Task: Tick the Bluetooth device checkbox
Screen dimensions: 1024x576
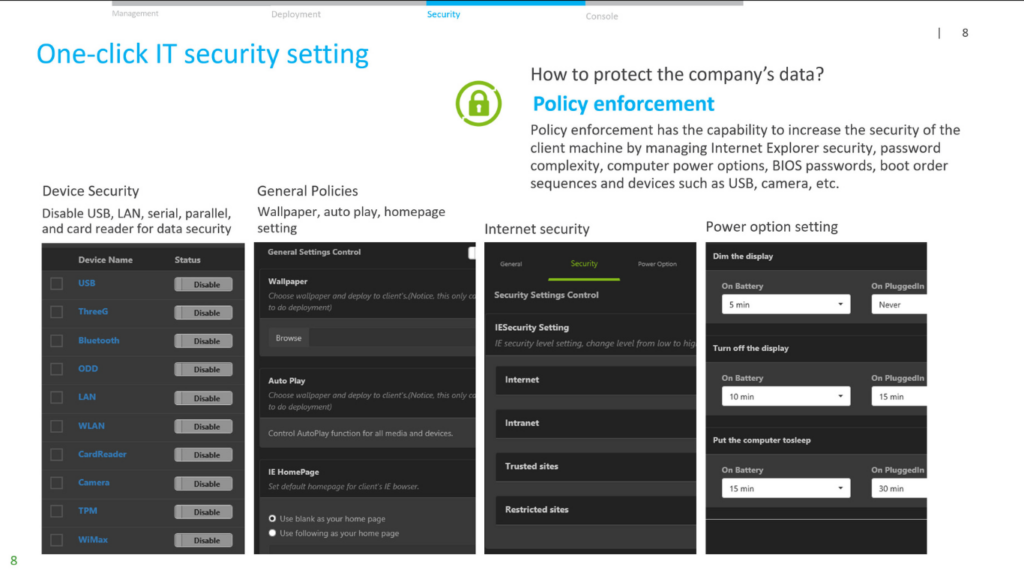Action: [57, 340]
